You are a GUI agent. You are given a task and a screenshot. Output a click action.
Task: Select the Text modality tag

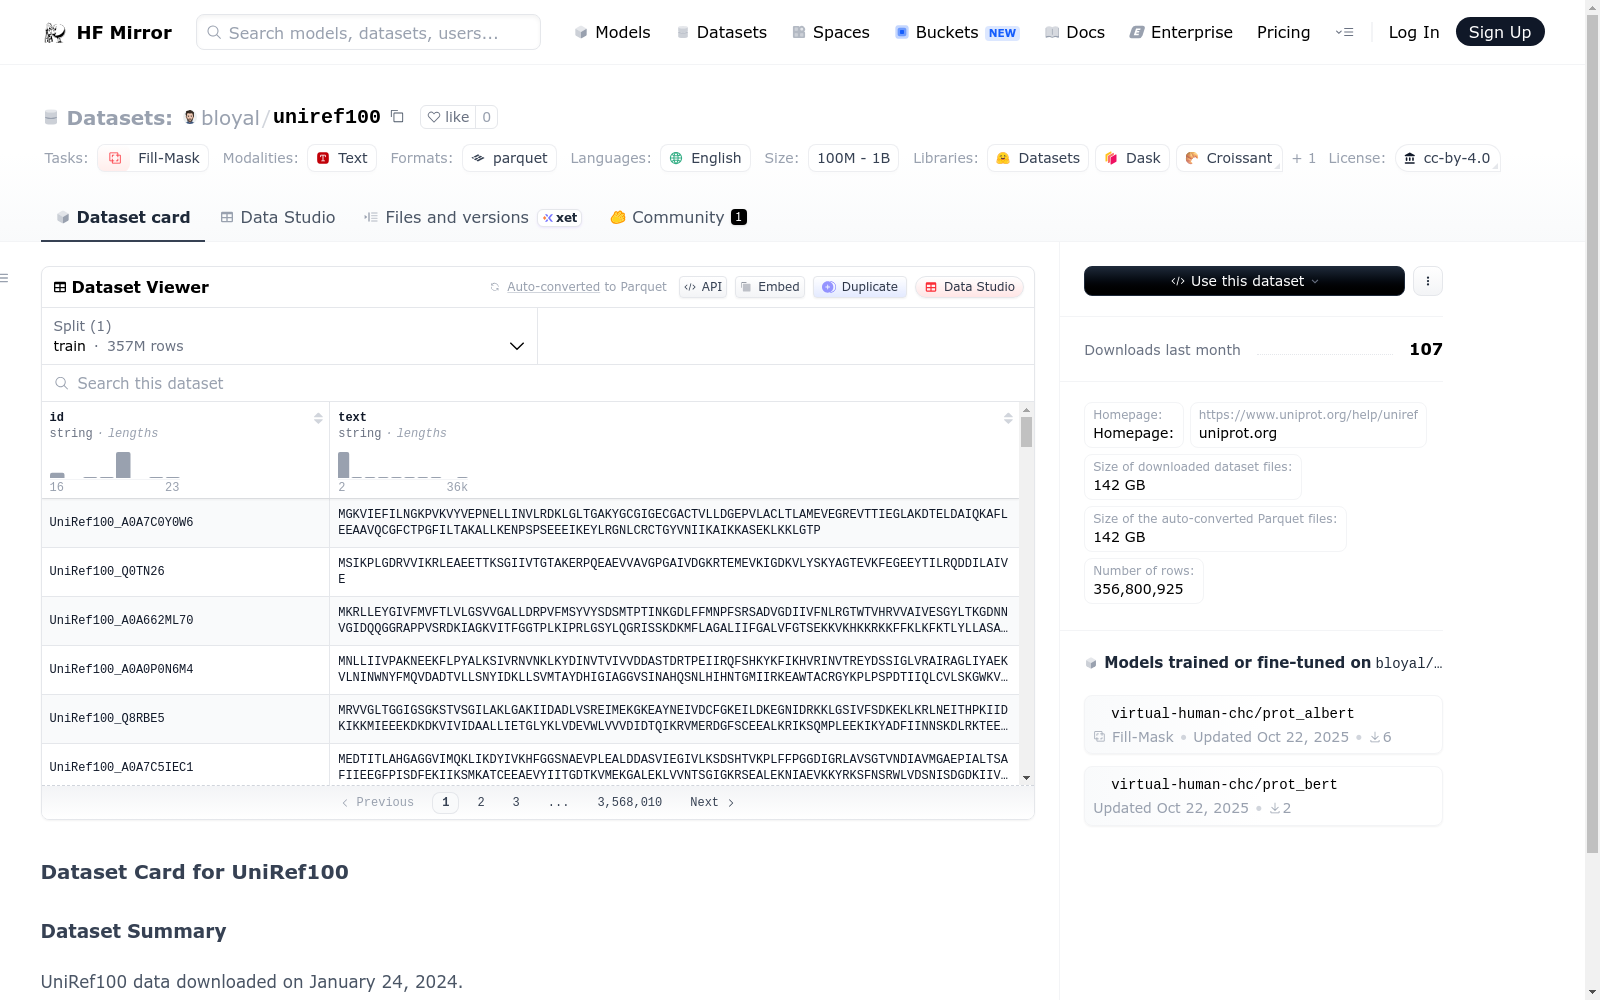[x=342, y=158]
